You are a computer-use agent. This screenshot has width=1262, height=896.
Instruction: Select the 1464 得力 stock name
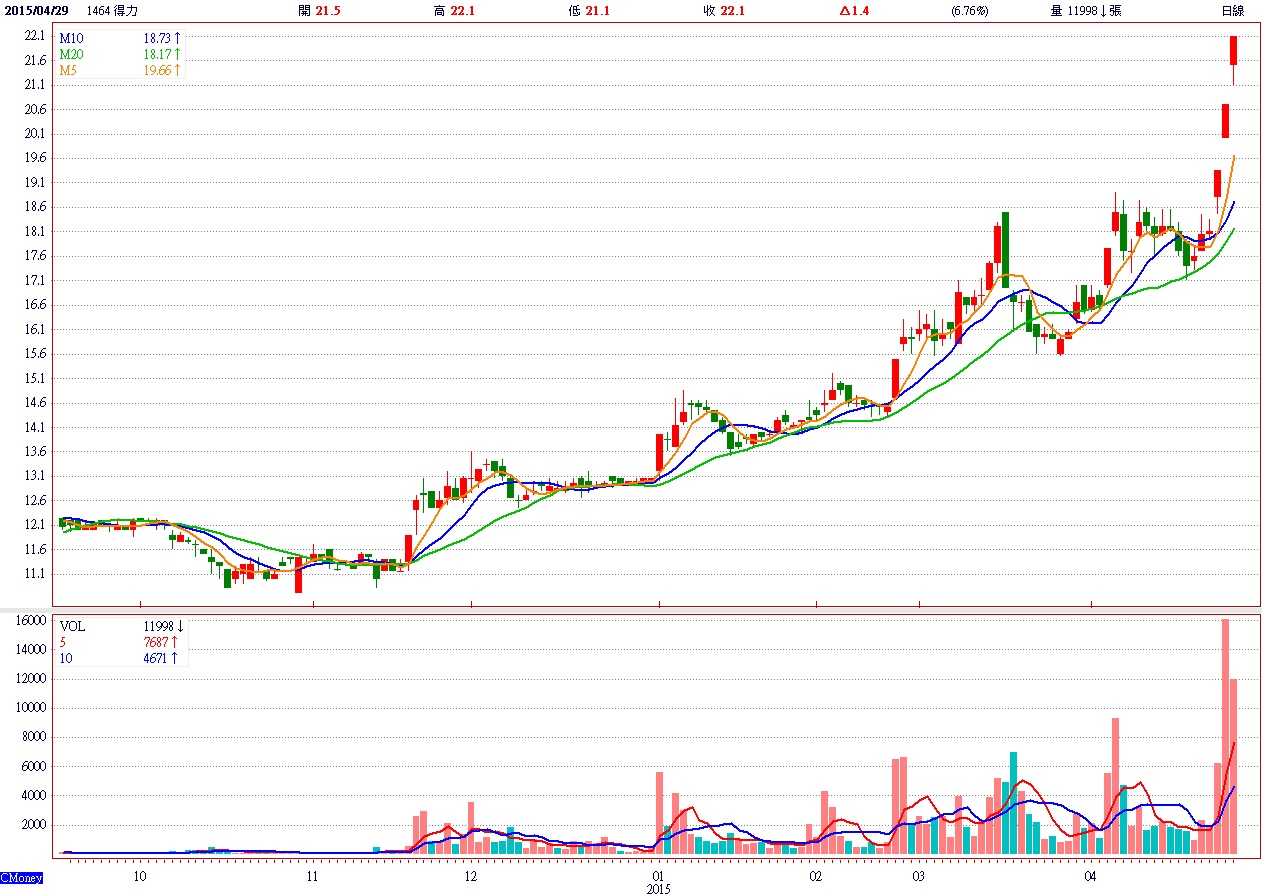113,11
